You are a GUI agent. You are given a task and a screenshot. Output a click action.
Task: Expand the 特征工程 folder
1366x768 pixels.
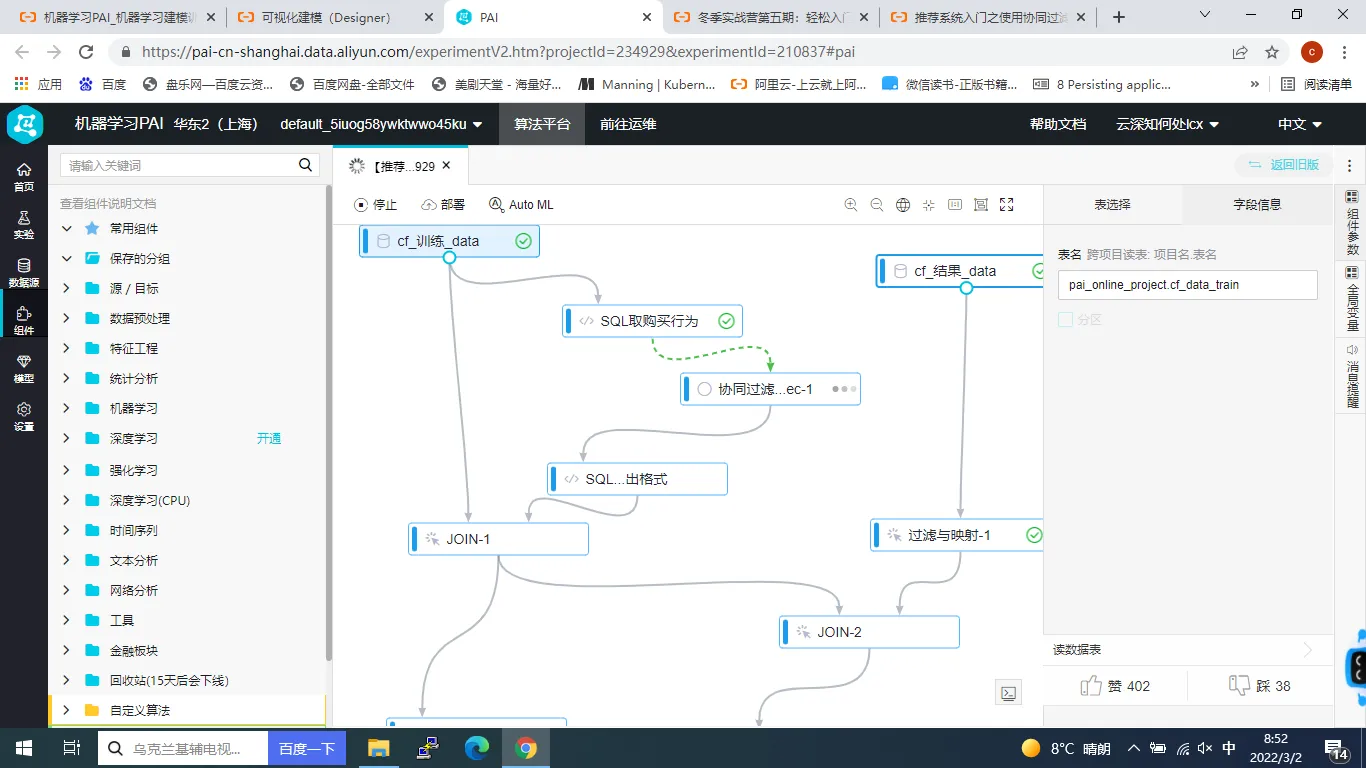[67, 348]
